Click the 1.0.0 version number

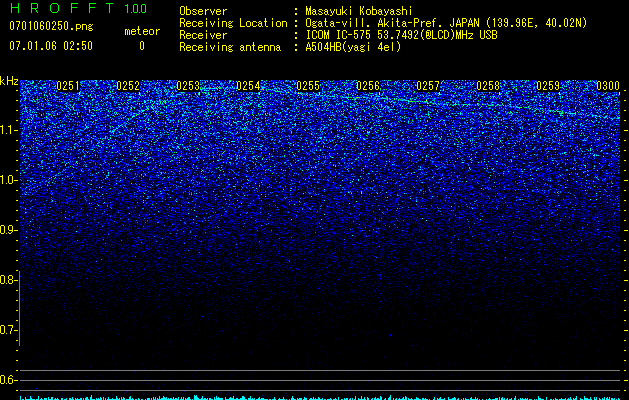pyautogui.click(x=136, y=8)
